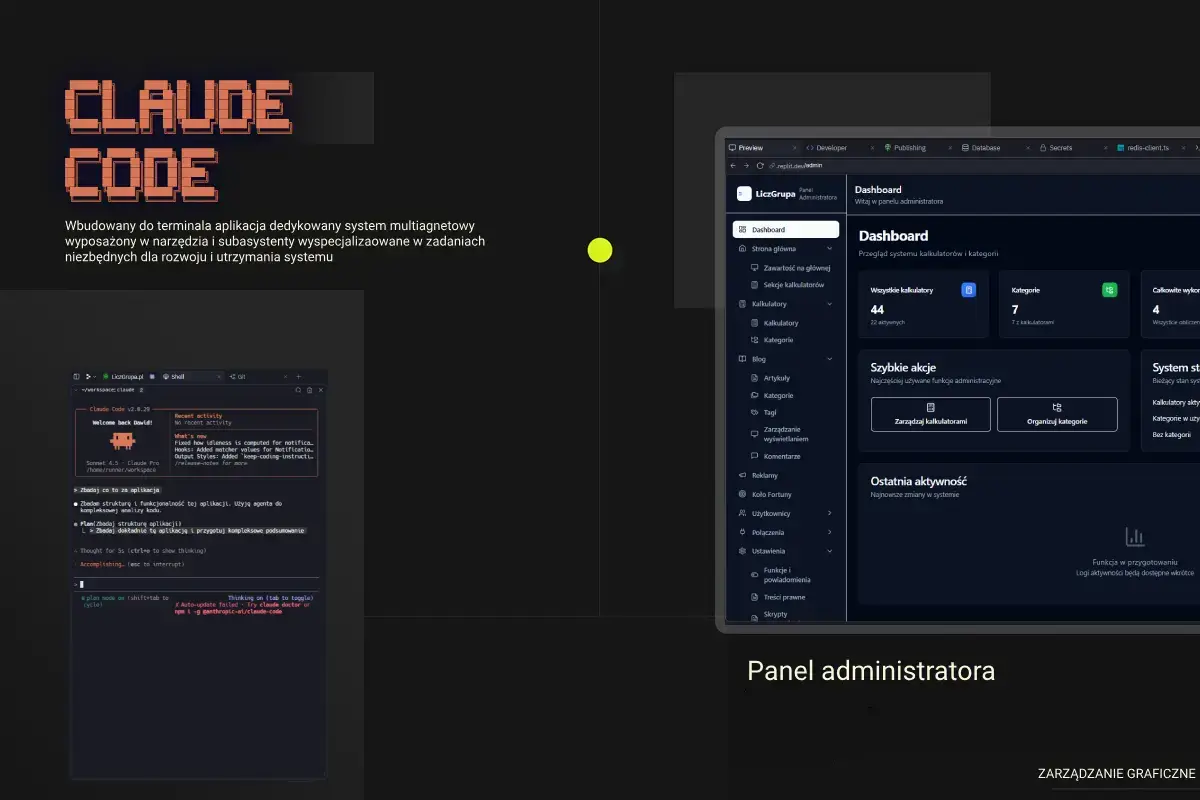1200x800 pixels.
Task: Click the blue calculator icon on Wszystkie kalkulatory card
Action: coord(968,290)
